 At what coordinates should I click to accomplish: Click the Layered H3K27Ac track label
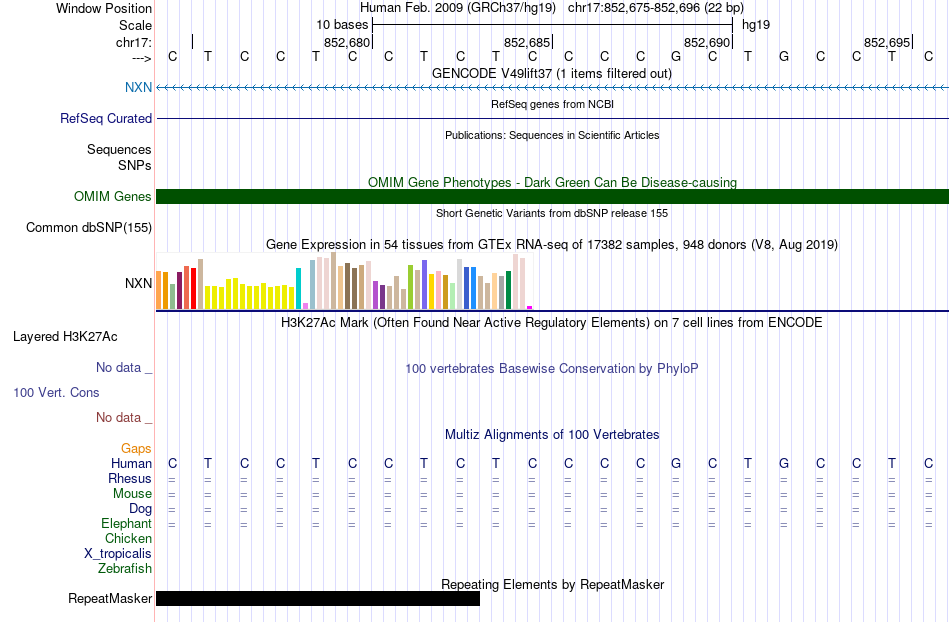click(65, 337)
